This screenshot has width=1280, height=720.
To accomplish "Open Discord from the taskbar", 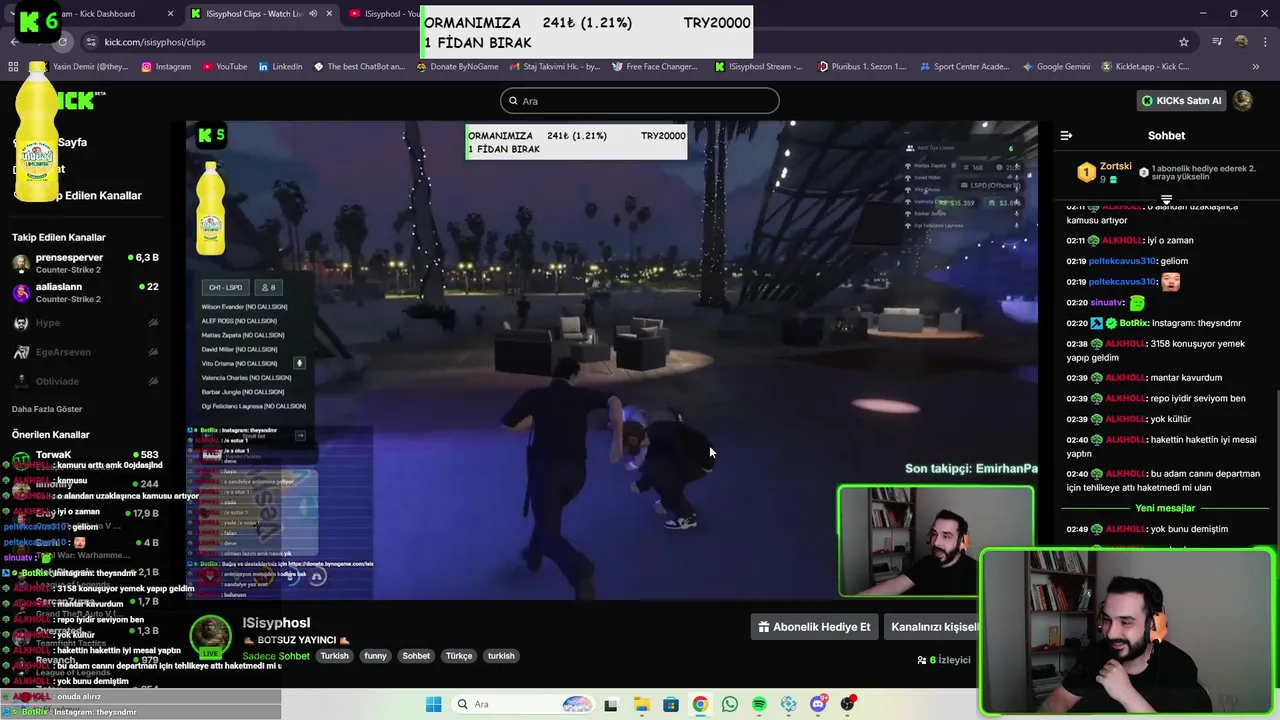I will [818, 705].
